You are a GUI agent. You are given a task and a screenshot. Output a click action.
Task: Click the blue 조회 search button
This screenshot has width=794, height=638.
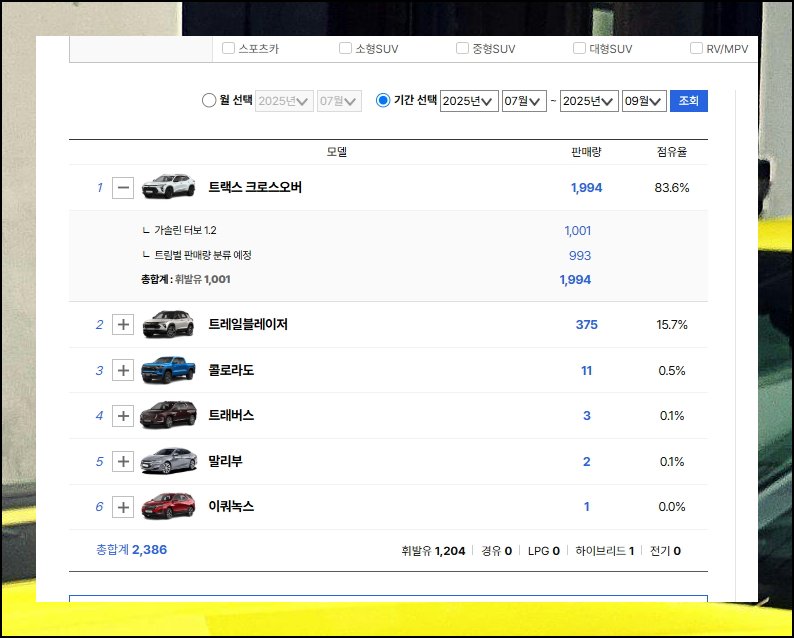point(689,101)
